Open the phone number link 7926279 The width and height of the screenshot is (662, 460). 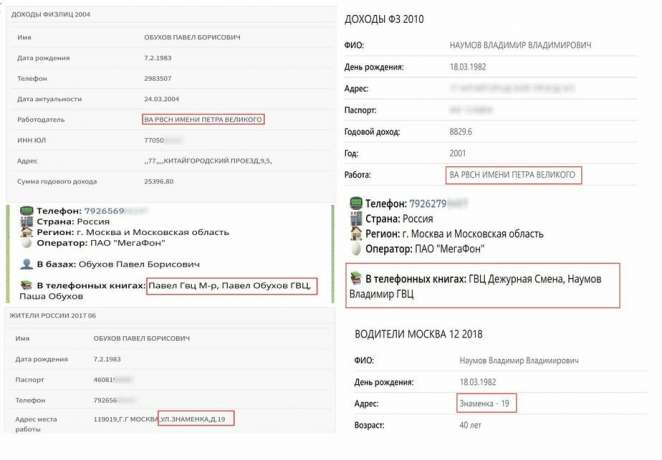428,204
